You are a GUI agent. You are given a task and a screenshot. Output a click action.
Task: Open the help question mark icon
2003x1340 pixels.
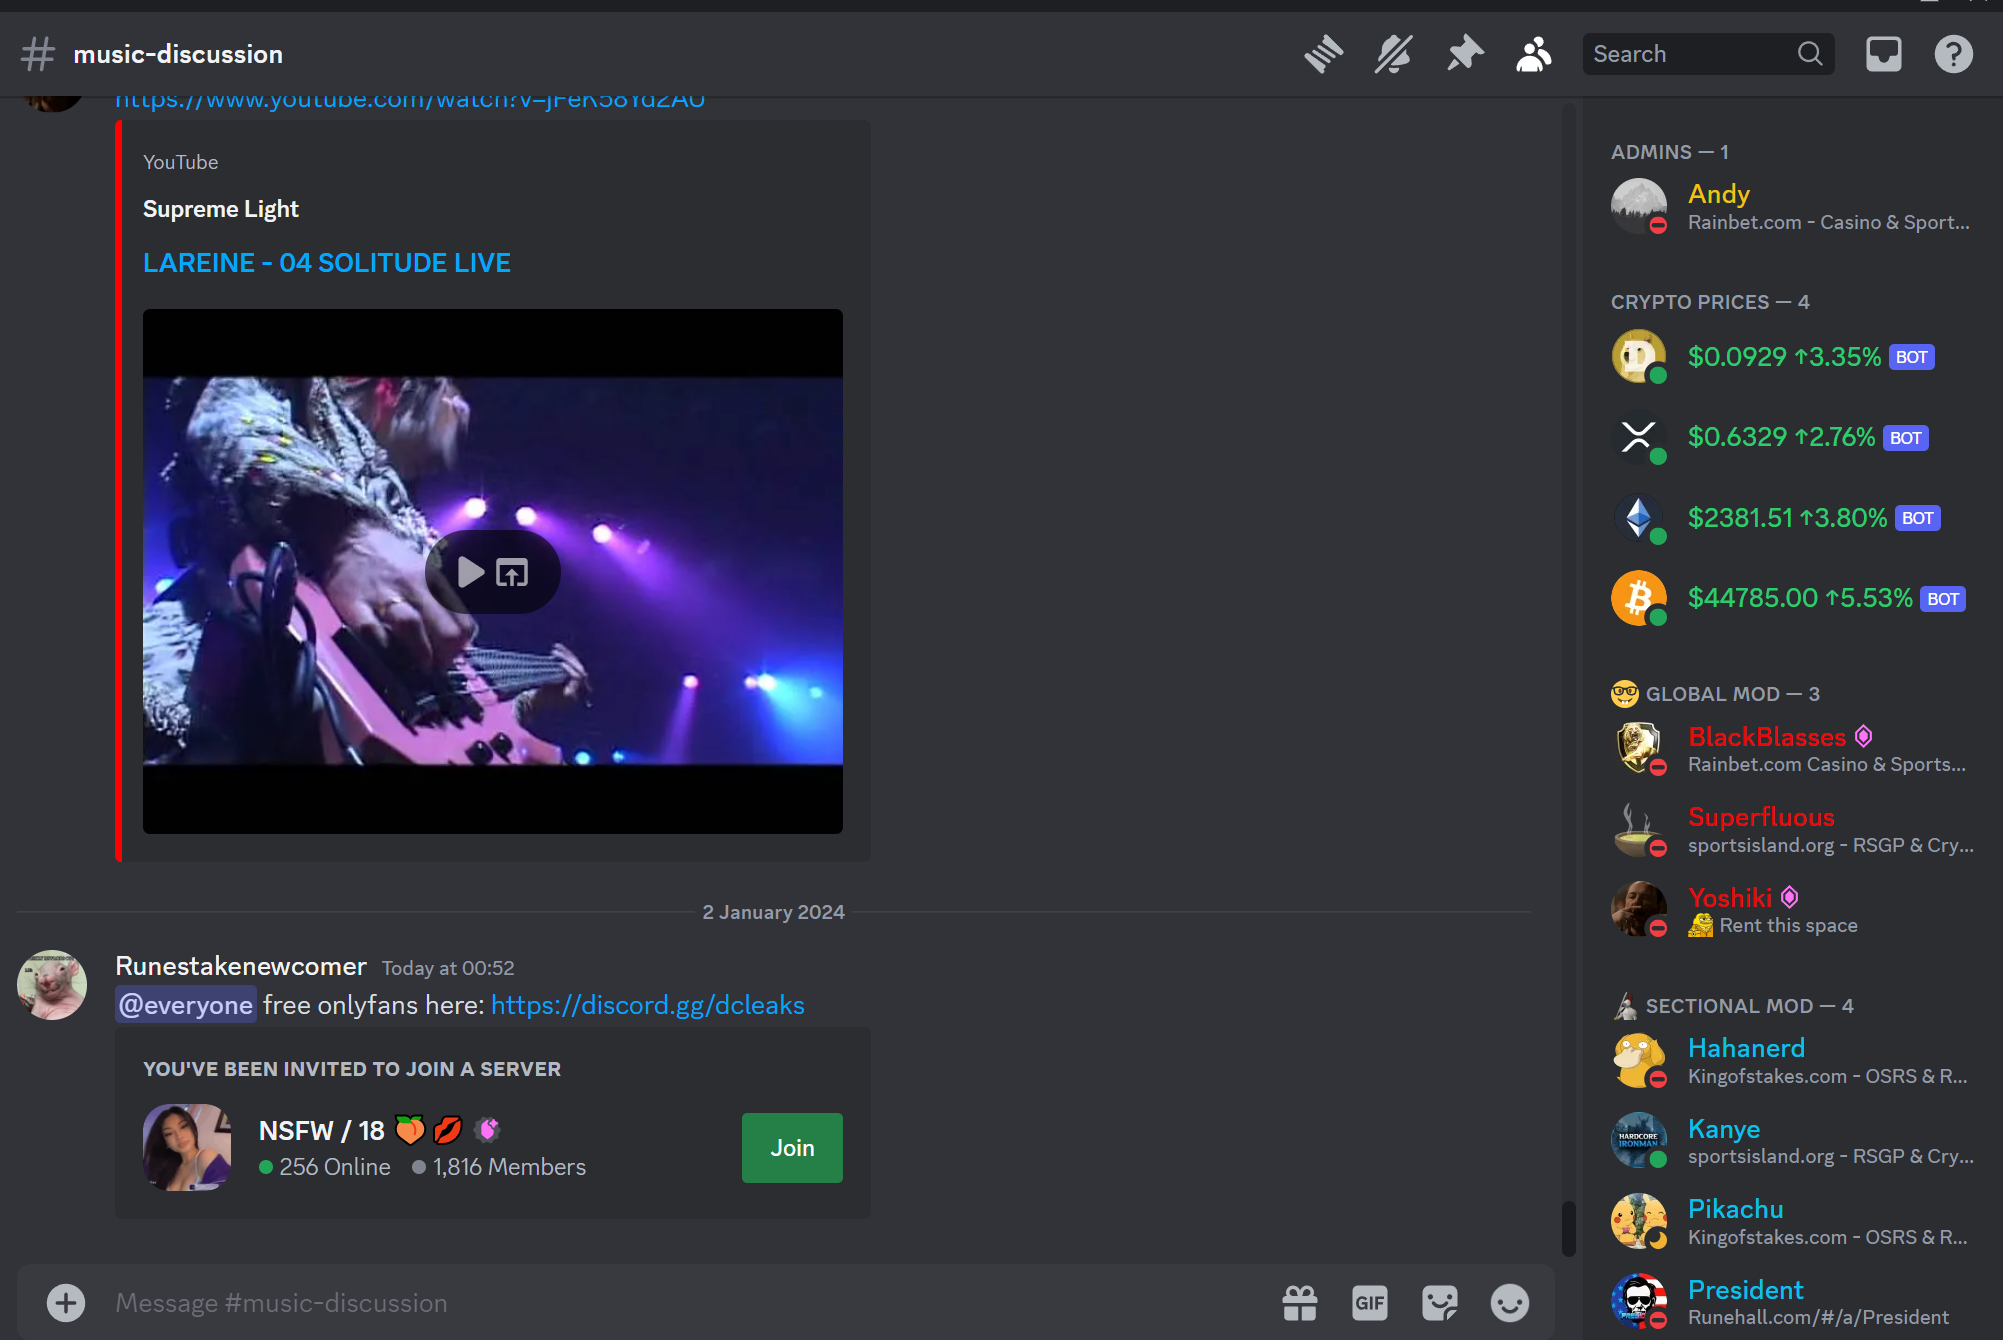point(1953,54)
